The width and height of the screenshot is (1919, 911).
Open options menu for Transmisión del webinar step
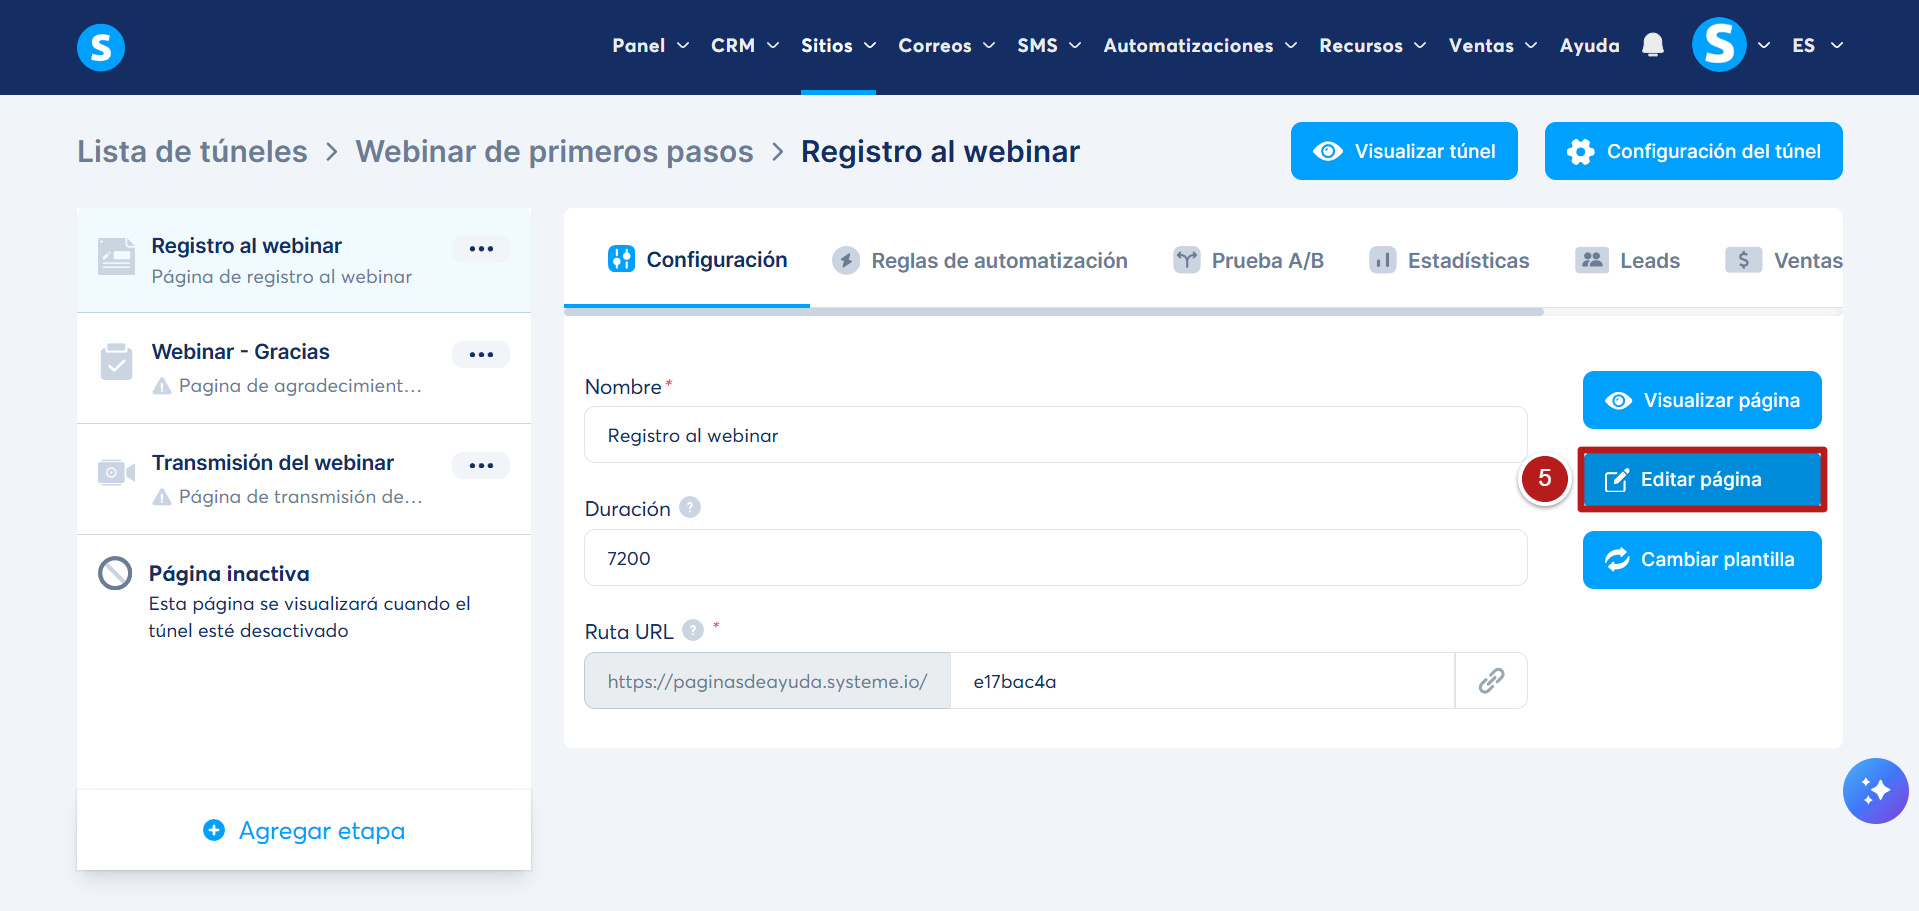pos(481,465)
